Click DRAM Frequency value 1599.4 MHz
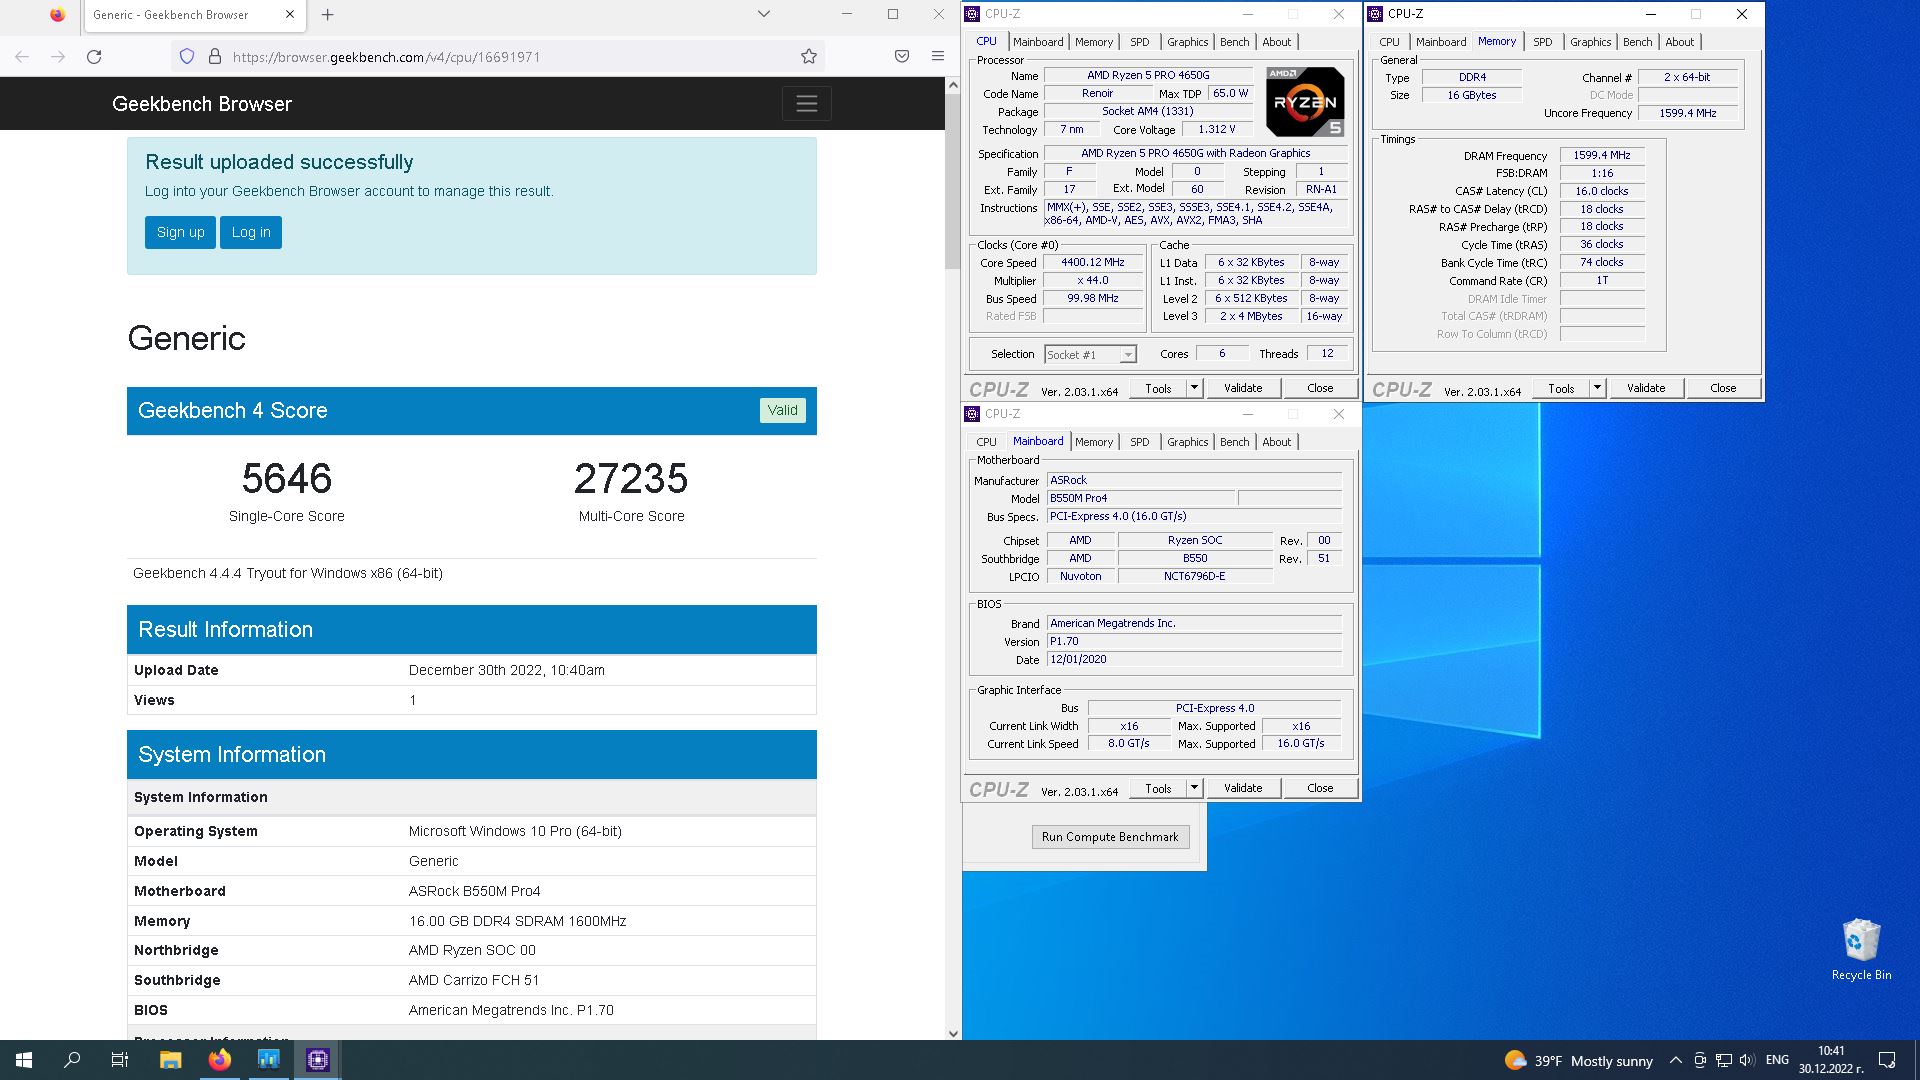 point(1601,155)
